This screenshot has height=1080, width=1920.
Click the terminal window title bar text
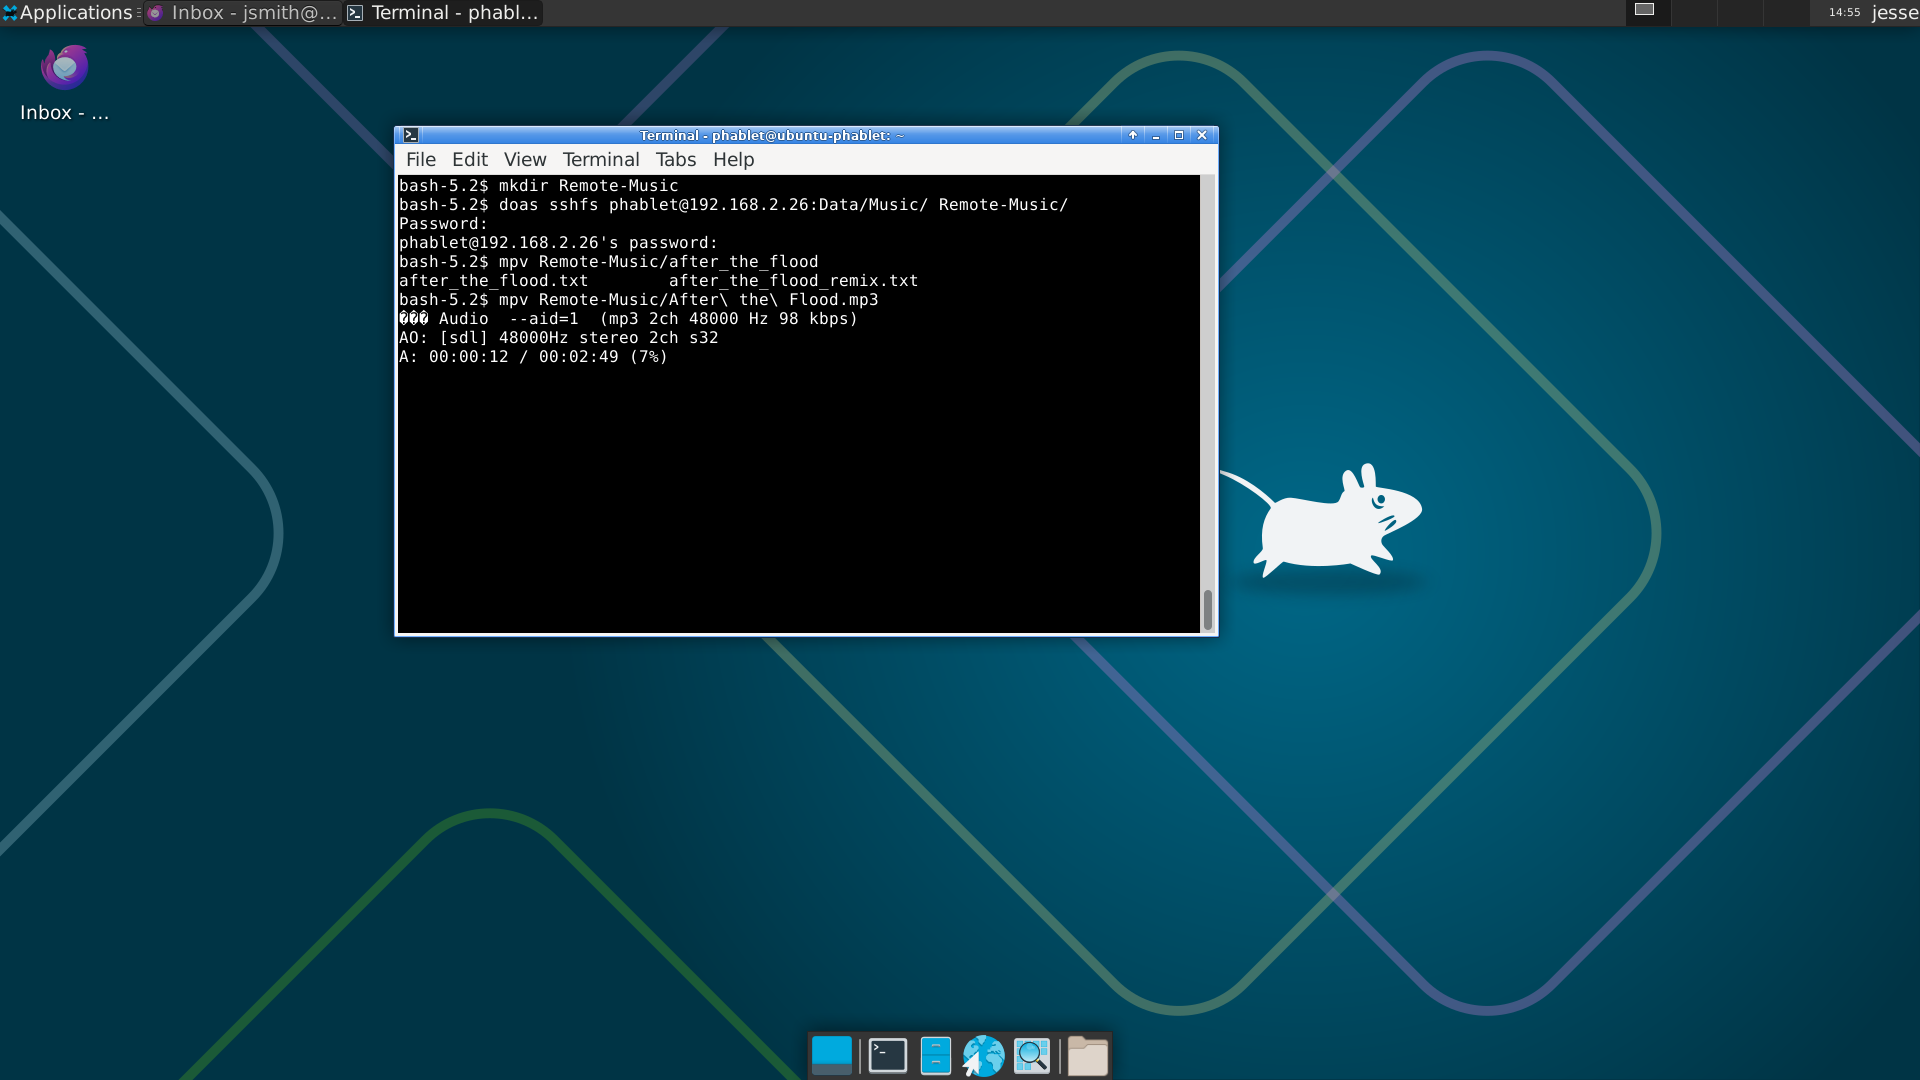[x=771, y=135]
